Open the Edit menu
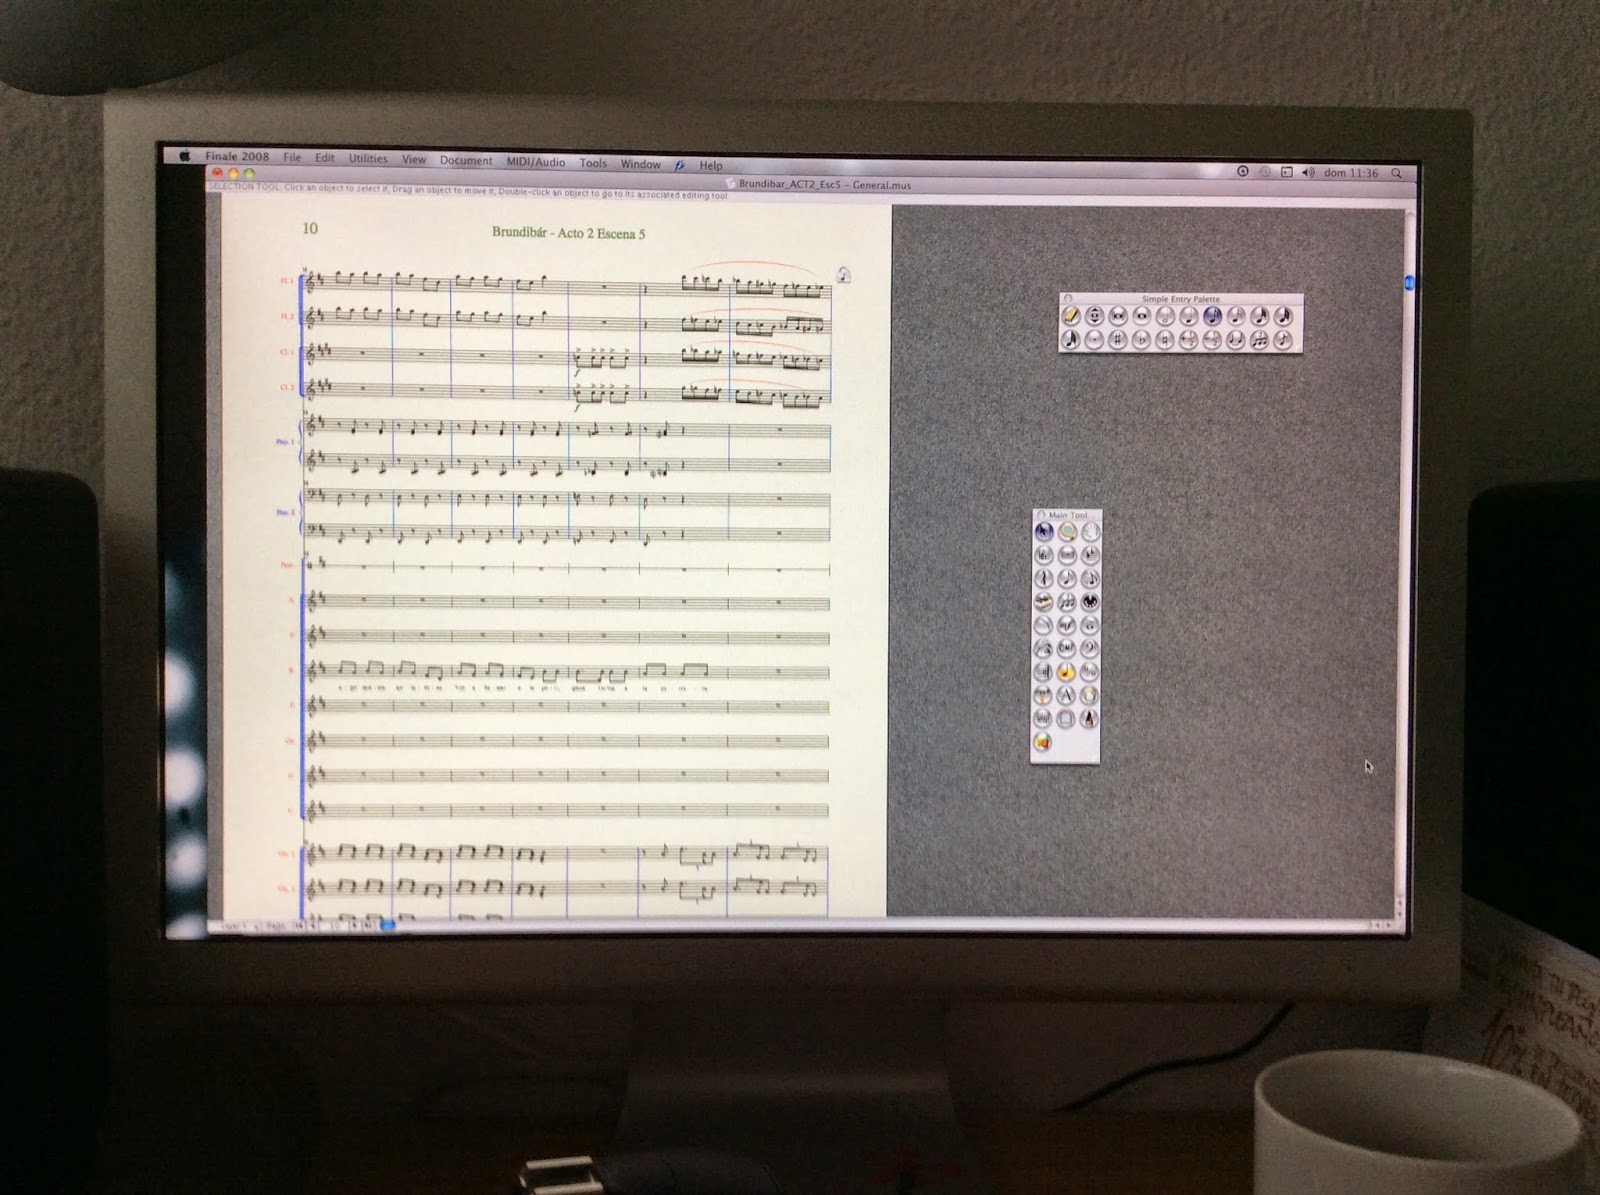Screen dimensions: 1600x1195 (x=325, y=158)
